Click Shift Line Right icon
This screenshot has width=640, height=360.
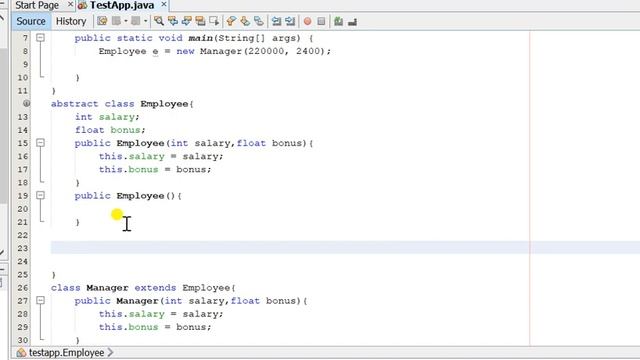(290, 21)
